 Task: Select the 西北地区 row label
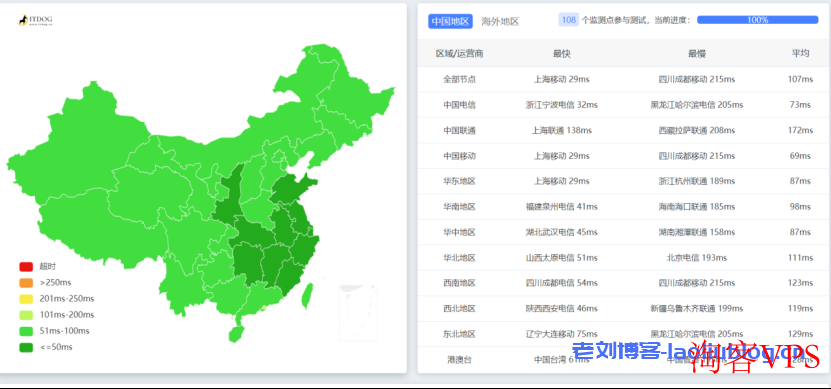coord(459,308)
